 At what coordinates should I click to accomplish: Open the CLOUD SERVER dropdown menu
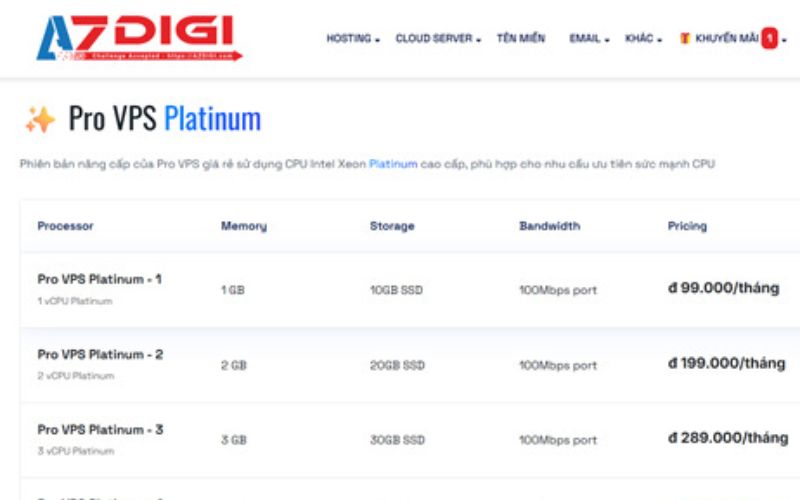438,38
